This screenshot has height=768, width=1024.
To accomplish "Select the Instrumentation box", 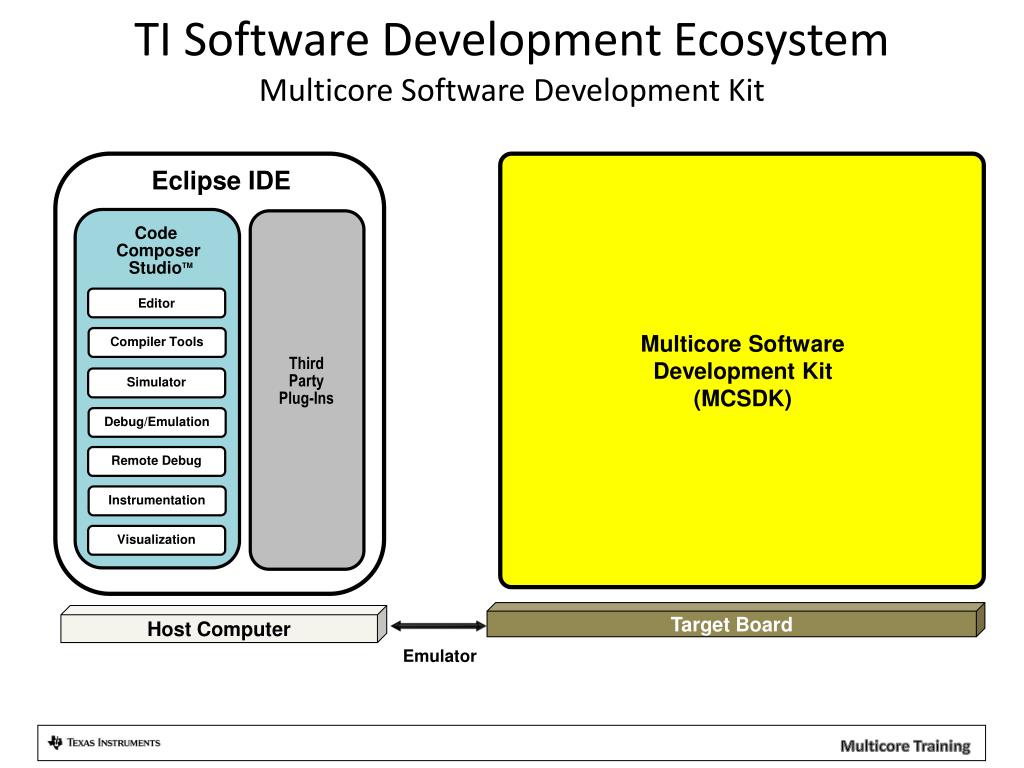I will point(157,500).
